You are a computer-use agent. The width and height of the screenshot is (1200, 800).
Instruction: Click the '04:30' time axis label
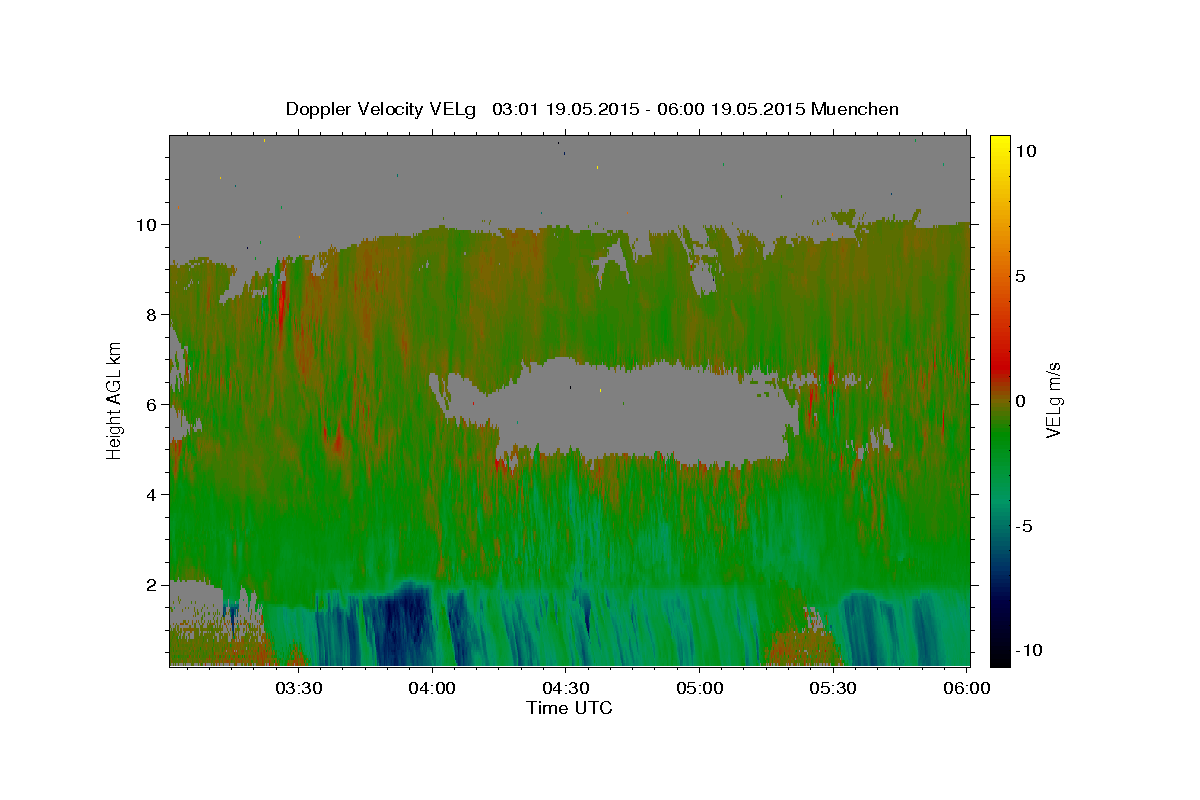tap(566, 689)
